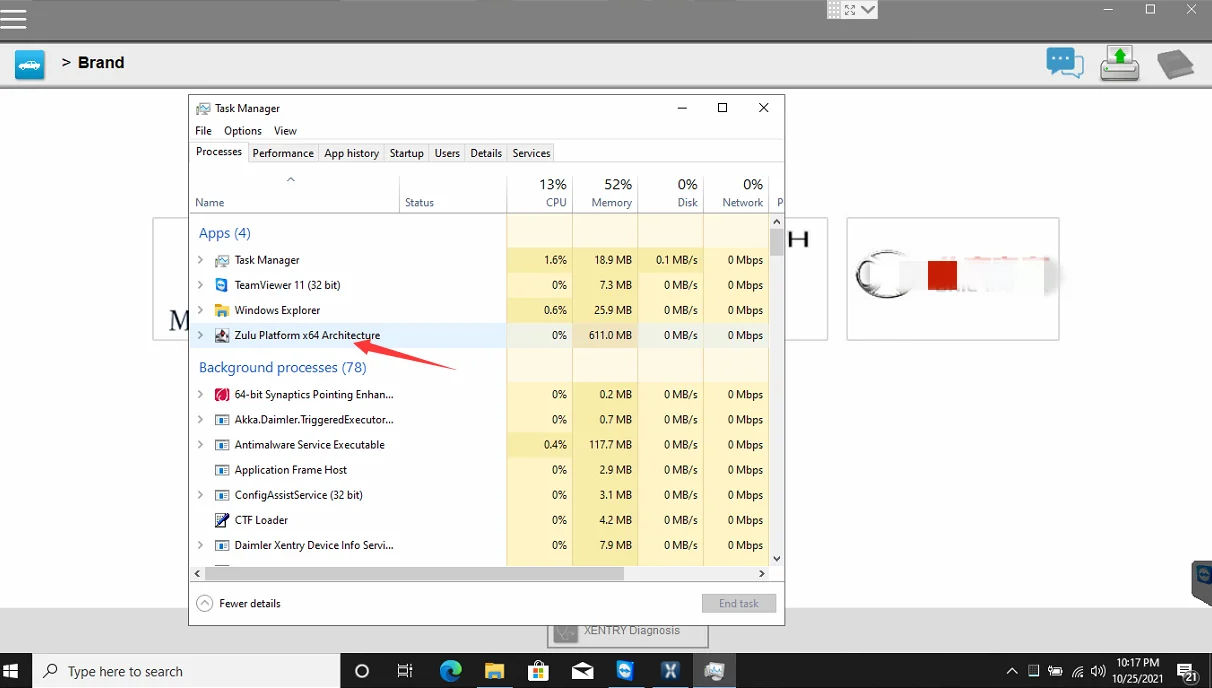Click the End task button

(739, 604)
